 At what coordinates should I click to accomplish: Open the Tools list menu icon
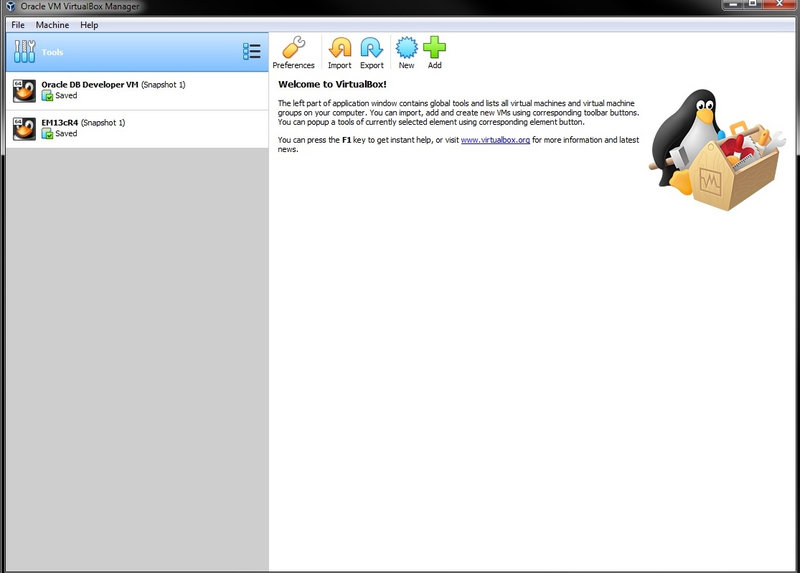(x=252, y=52)
